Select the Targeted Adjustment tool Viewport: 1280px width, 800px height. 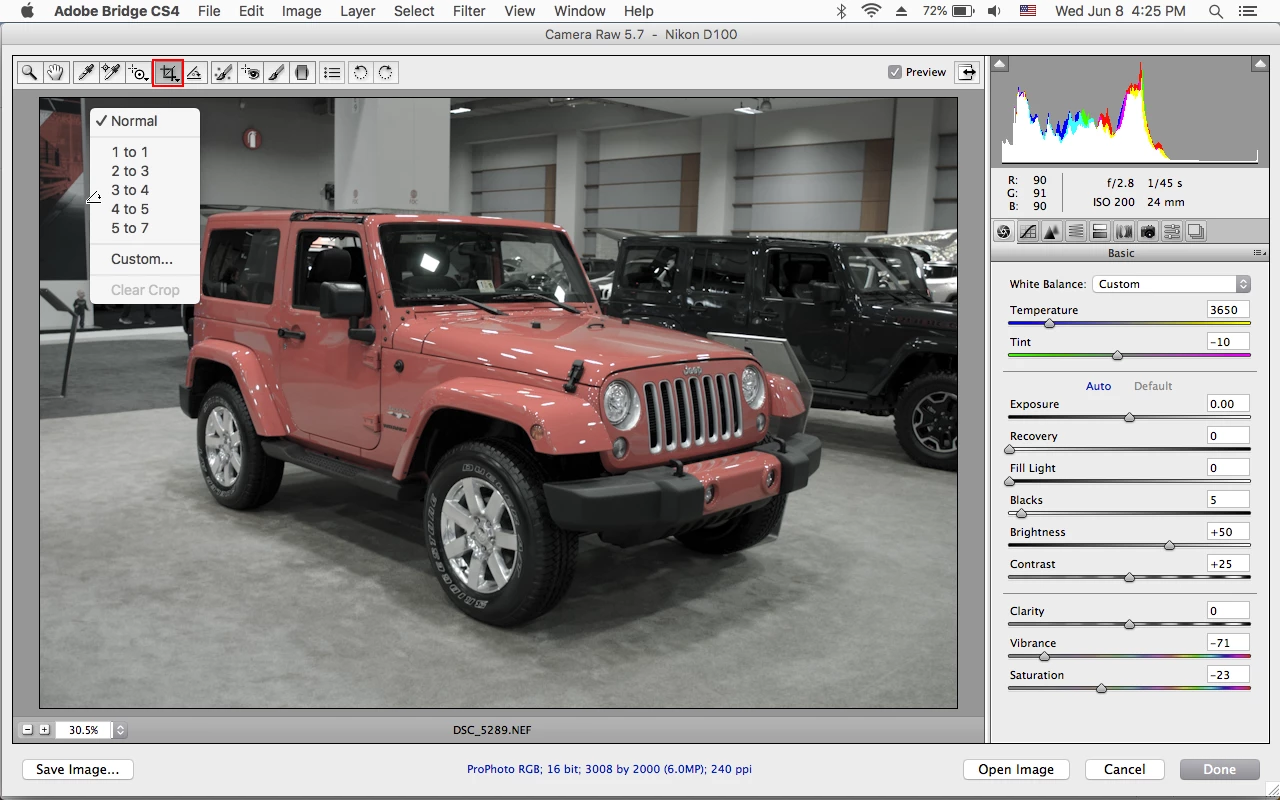(137, 72)
